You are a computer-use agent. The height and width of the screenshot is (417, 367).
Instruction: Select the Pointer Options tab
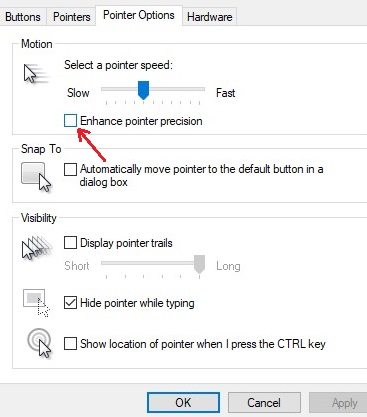click(139, 15)
